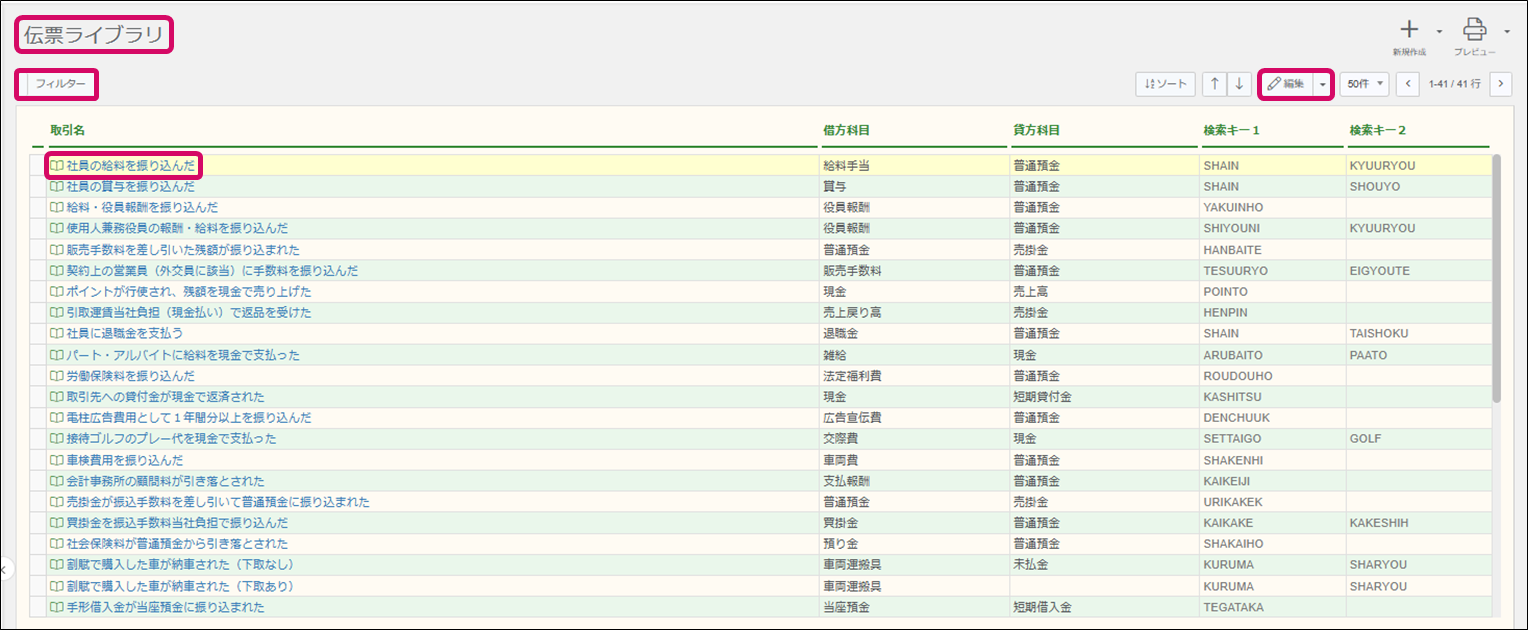Open the フィルター filter panel
The image size is (1528, 630).
[60, 84]
